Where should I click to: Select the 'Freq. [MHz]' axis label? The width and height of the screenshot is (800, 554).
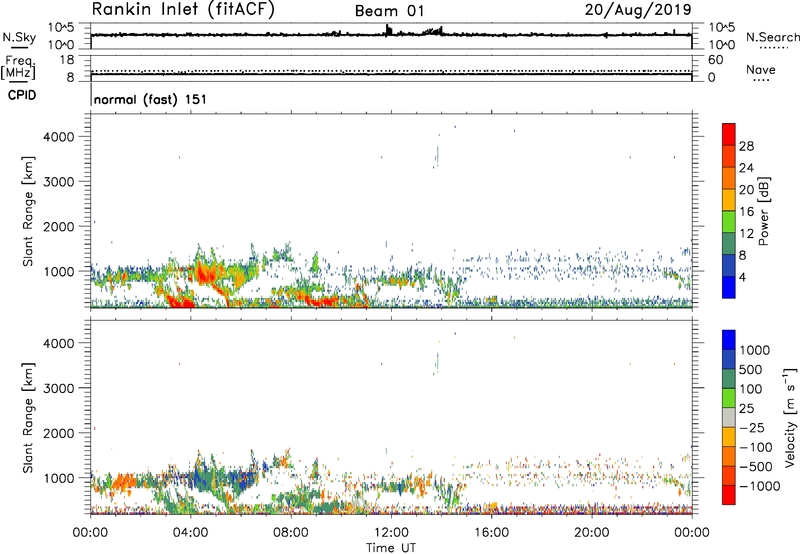[19, 68]
